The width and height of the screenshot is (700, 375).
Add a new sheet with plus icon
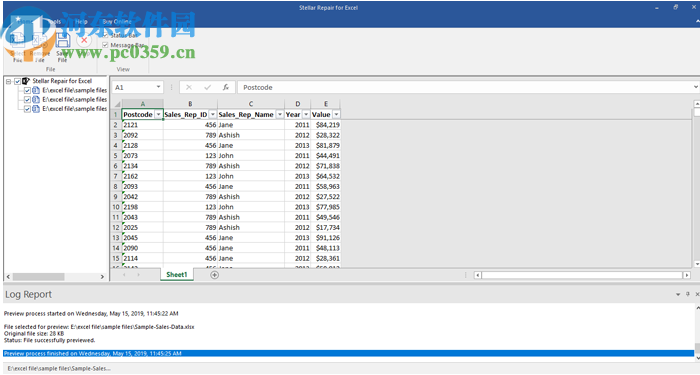point(214,275)
